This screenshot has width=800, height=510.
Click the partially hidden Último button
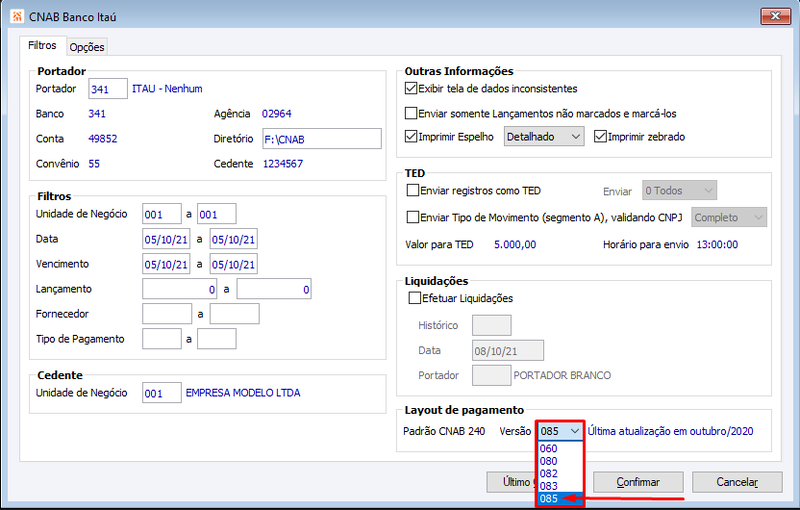click(x=511, y=482)
